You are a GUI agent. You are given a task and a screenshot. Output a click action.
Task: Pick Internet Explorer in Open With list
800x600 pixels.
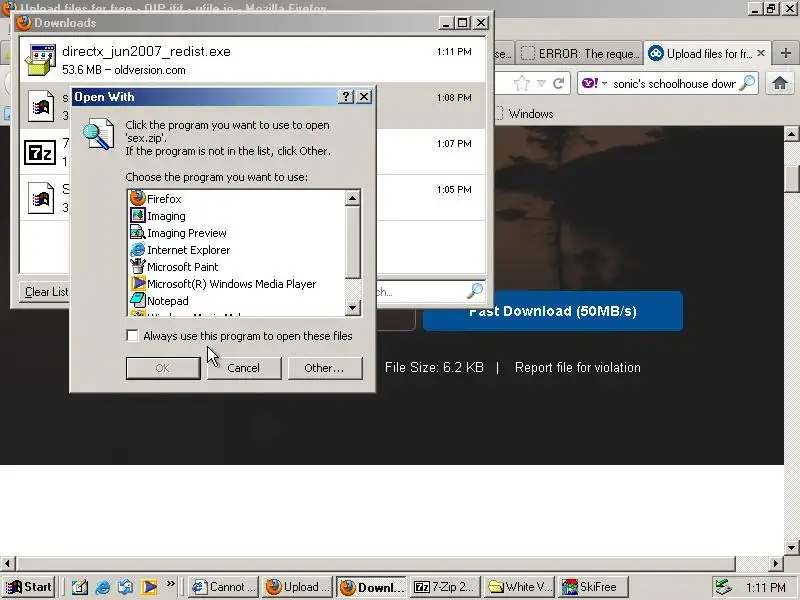tap(180, 249)
